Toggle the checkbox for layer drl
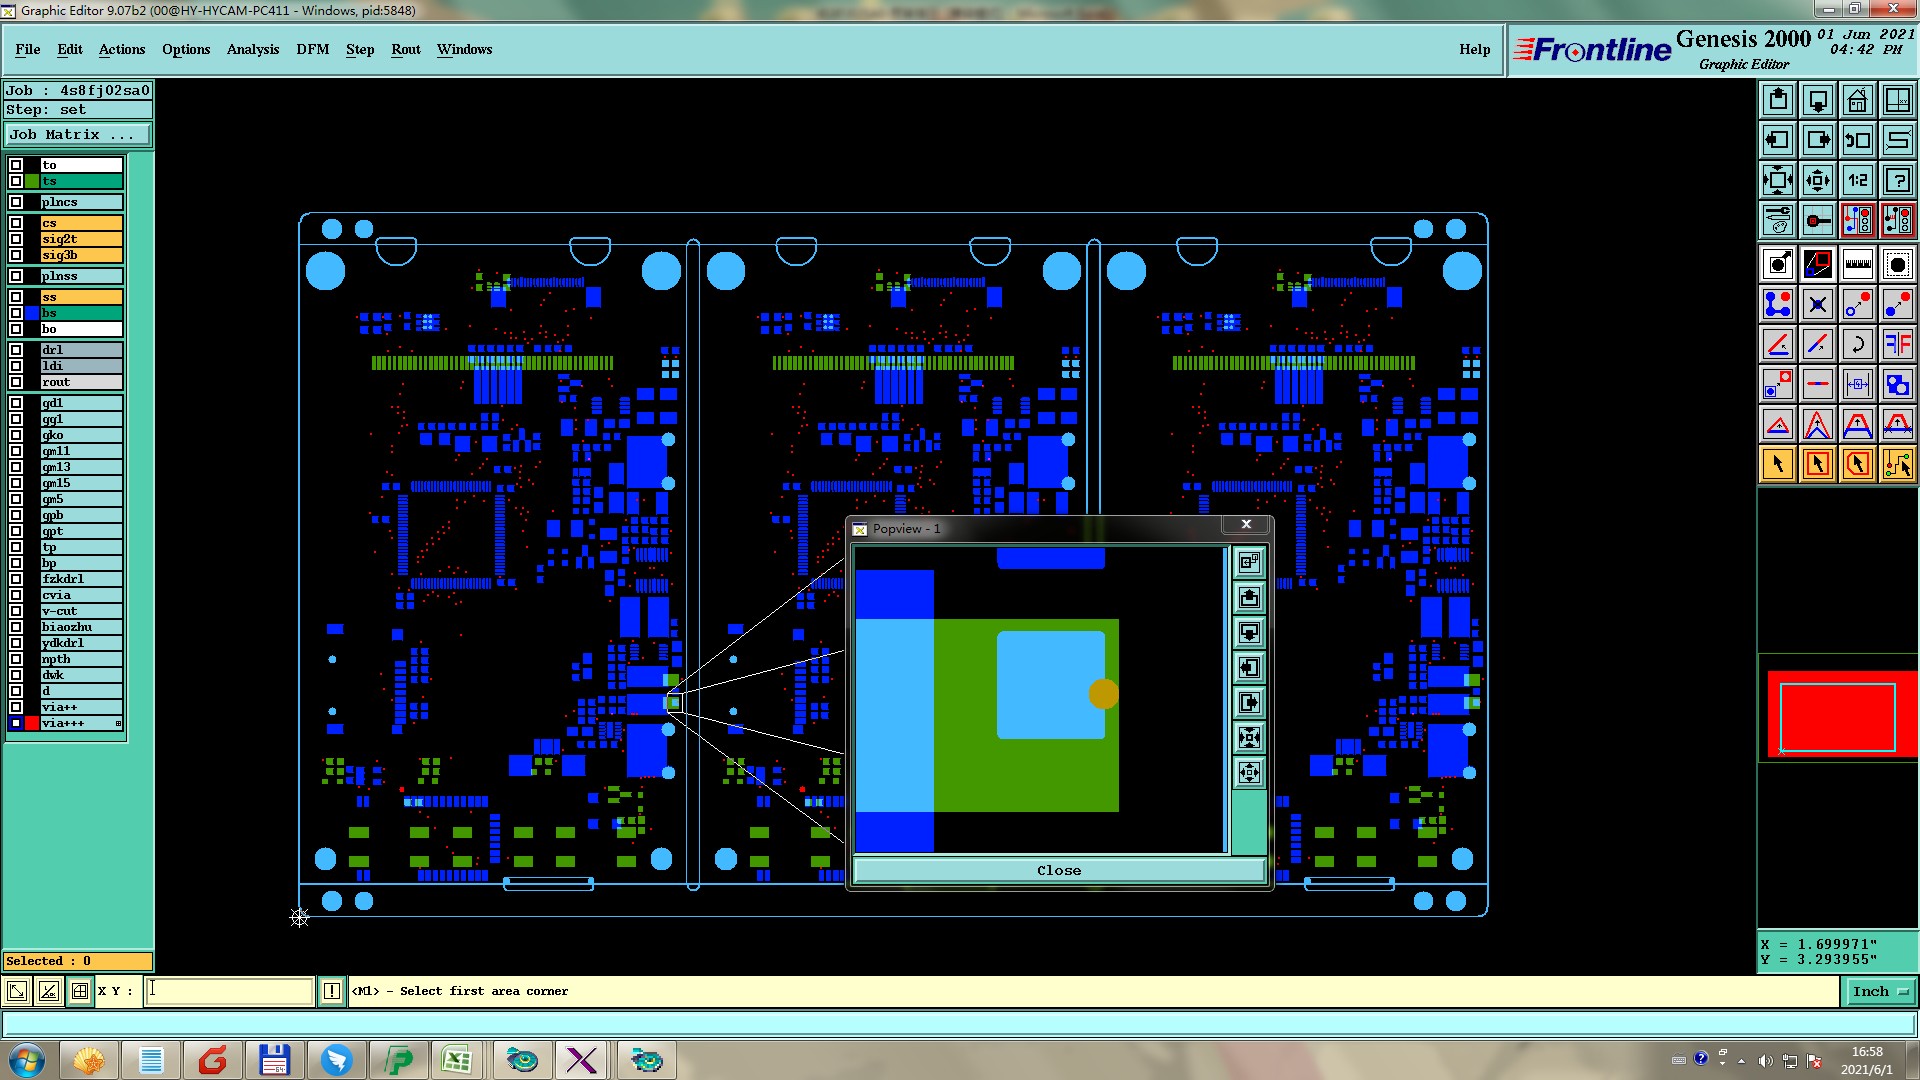The image size is (1920, 1080). click(16, 350)
